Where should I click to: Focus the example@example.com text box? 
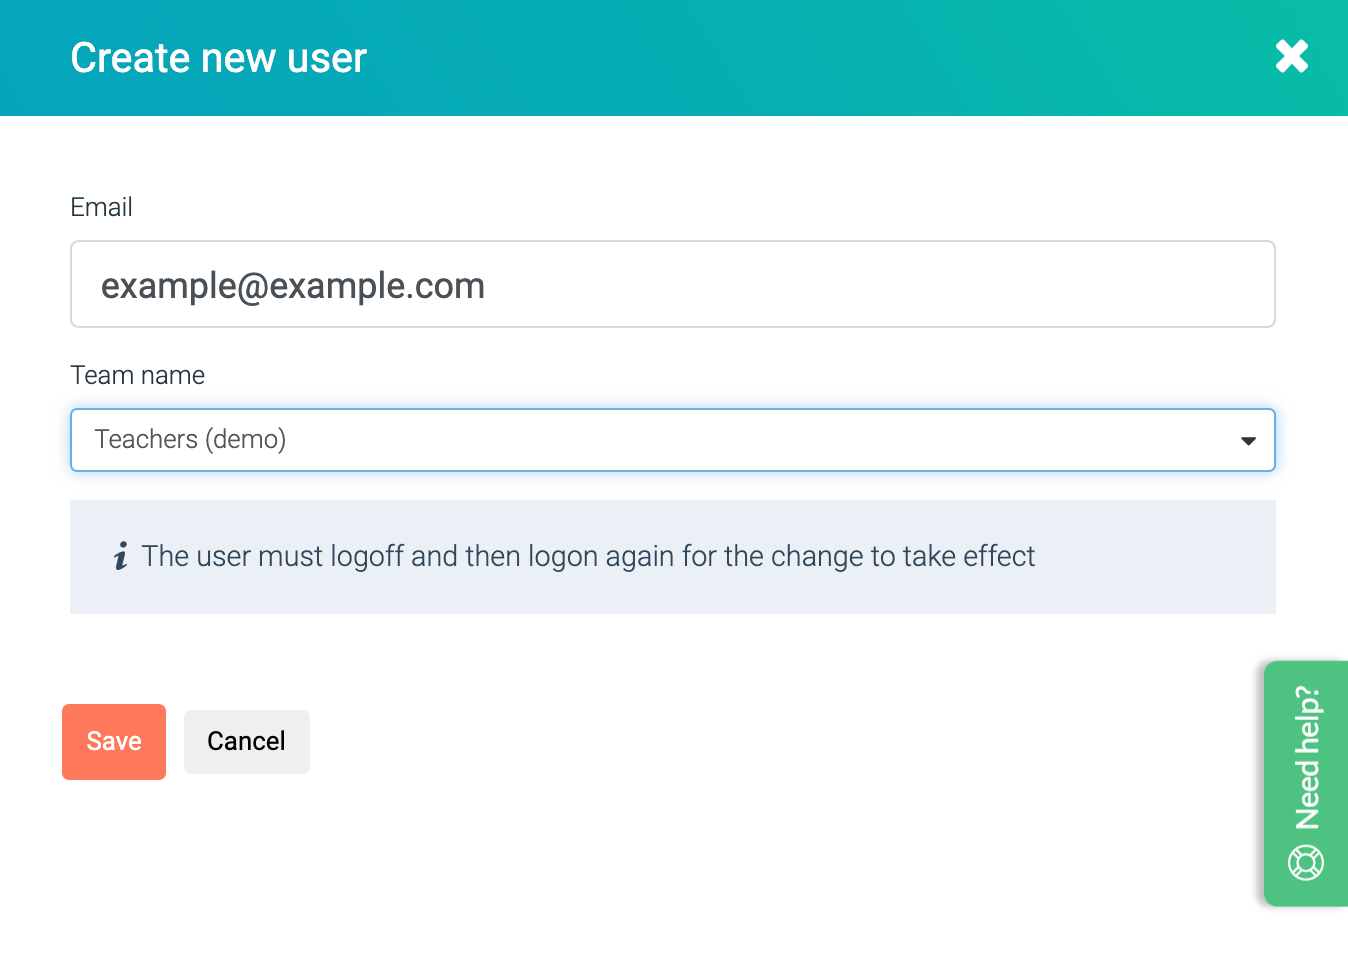tap(672, 284)
